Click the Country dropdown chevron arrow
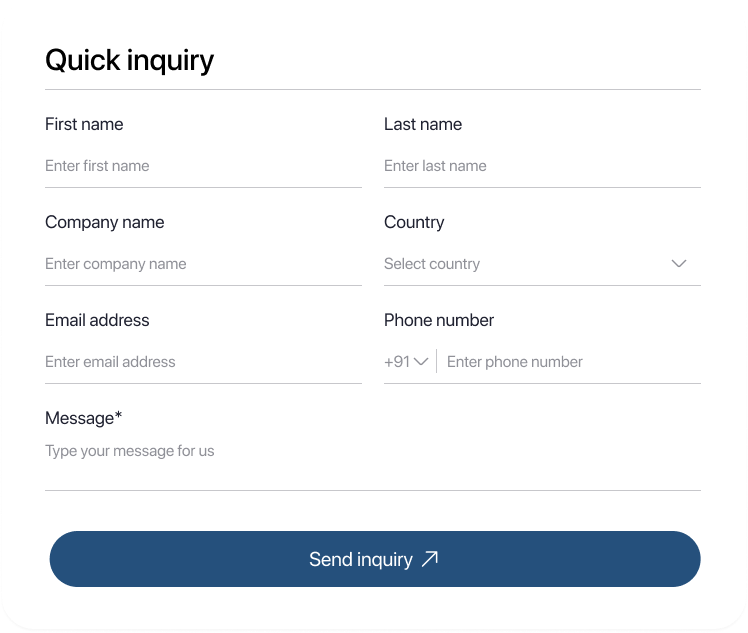The image size is (748, 633). tap(679, 264)
